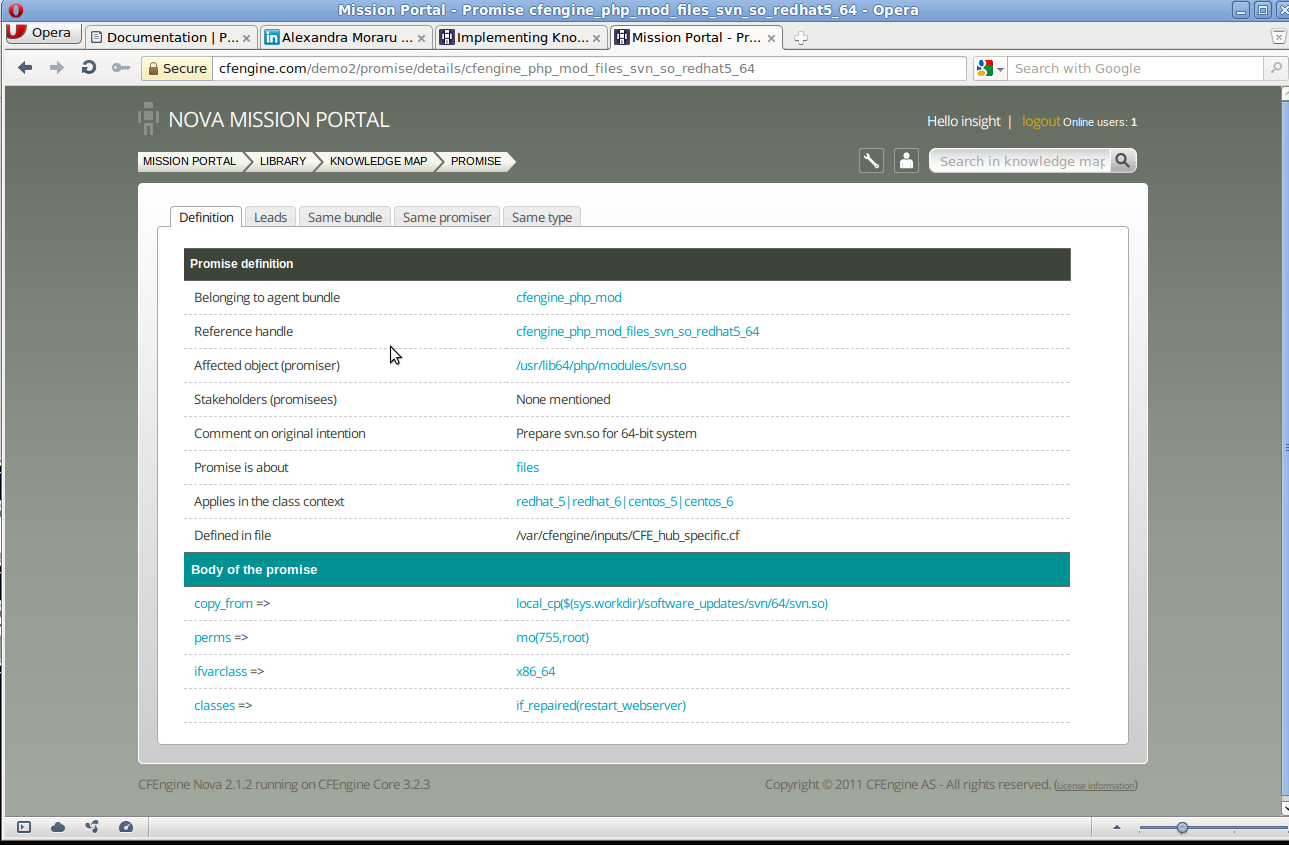Screen dimensions: 1289x845
Task: Click the page zoom slider handle
Action: click(x=1182, y=827)
